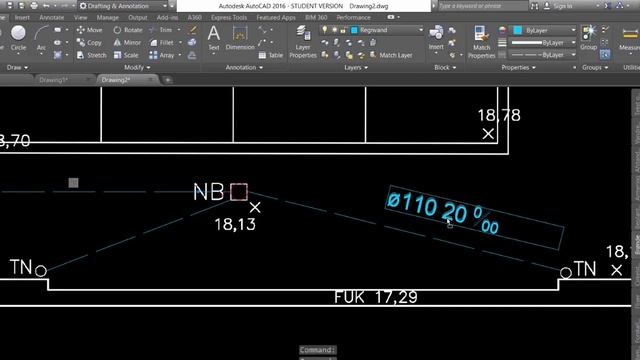Open Layer Properties manager
The height and width of the screenshot is (360, 640).
point(303,42)
